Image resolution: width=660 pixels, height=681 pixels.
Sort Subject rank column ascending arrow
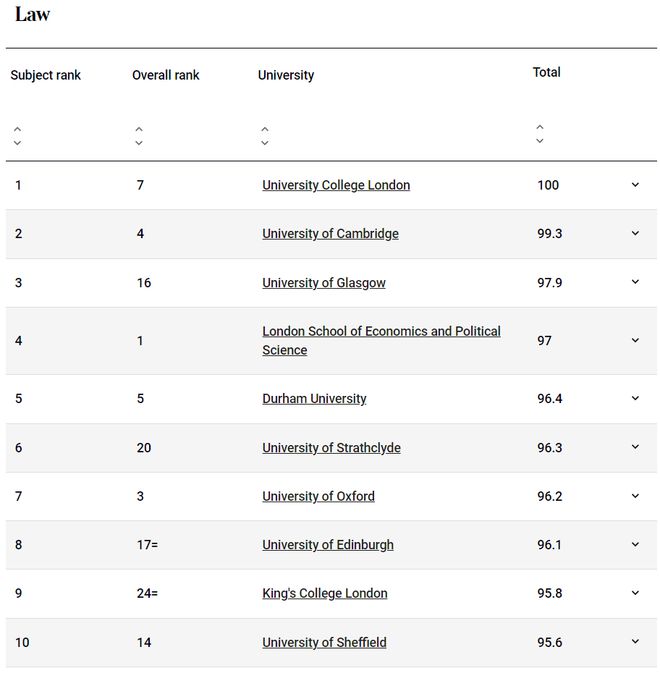(x=17, y=129)
